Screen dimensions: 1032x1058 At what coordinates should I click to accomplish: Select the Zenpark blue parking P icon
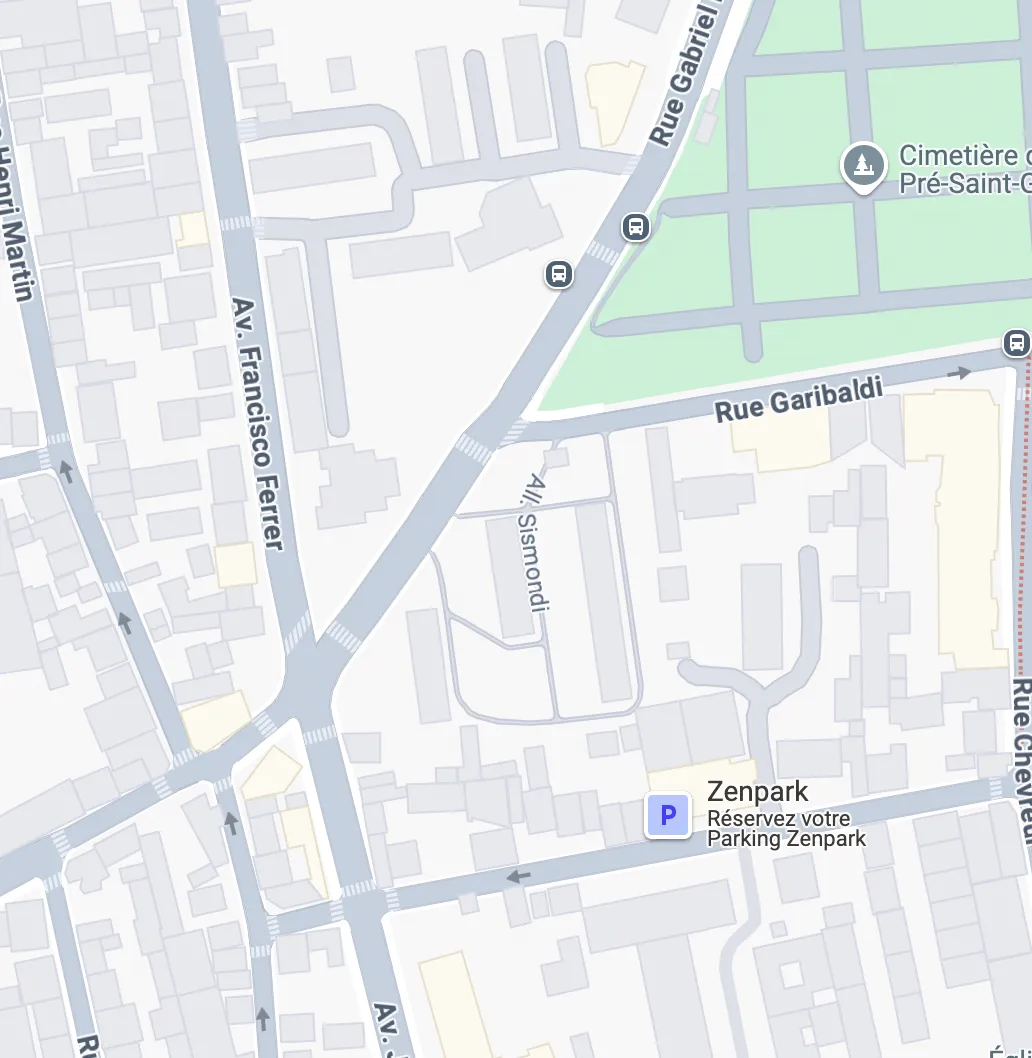tap(668, 815)
